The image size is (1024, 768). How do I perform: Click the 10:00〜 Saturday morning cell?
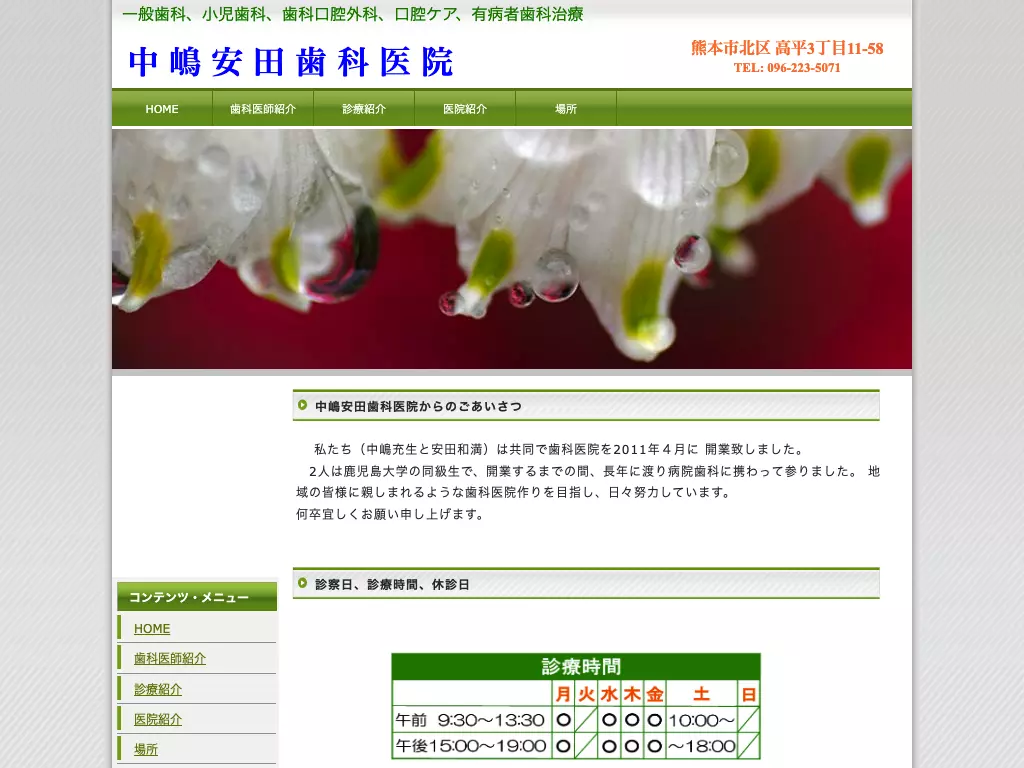point(701,720)
